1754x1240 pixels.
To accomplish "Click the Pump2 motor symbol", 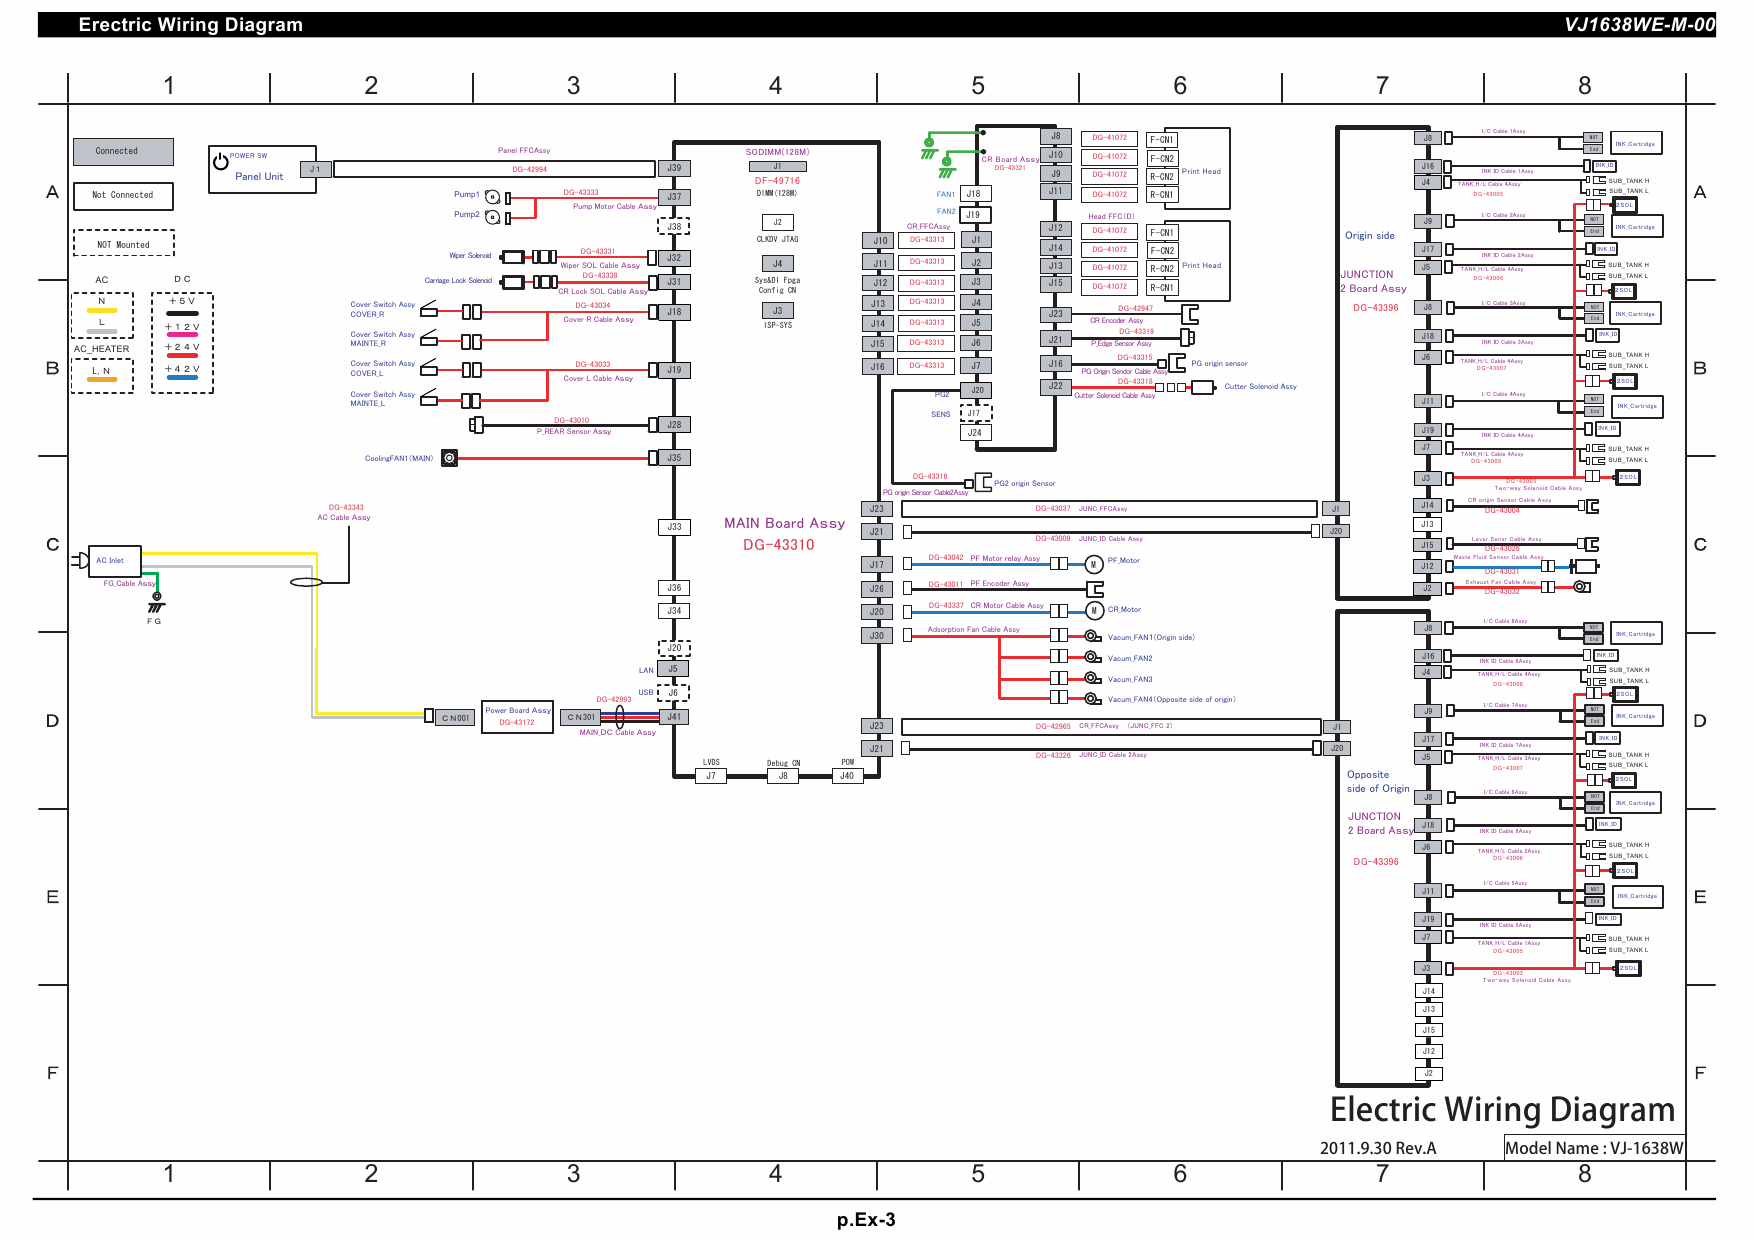I will 492,216.
